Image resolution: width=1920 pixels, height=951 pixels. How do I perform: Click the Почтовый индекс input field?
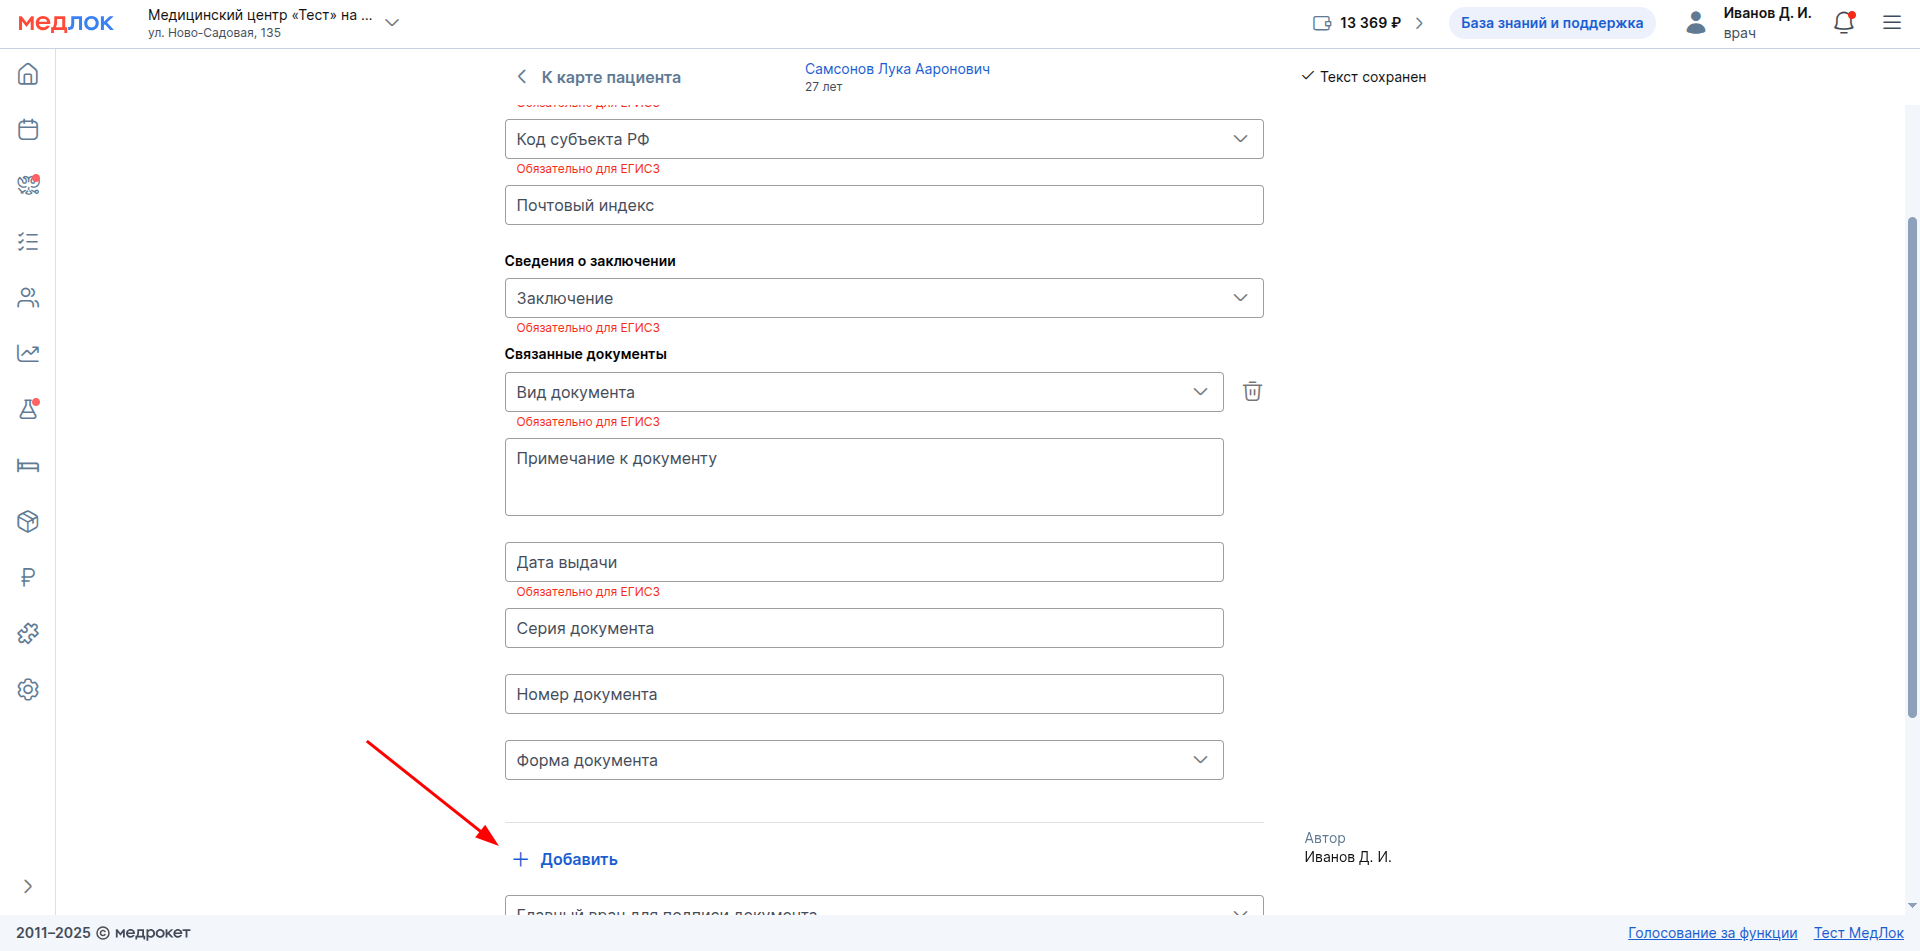[x=883, y=205]
